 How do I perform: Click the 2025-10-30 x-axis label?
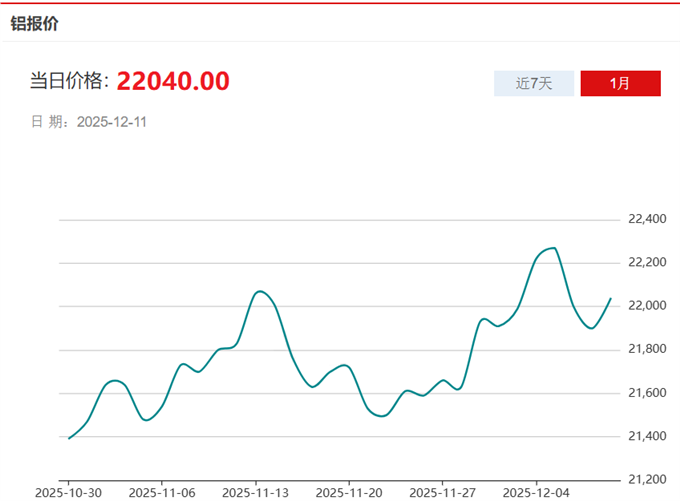click(x=66, y=493)
